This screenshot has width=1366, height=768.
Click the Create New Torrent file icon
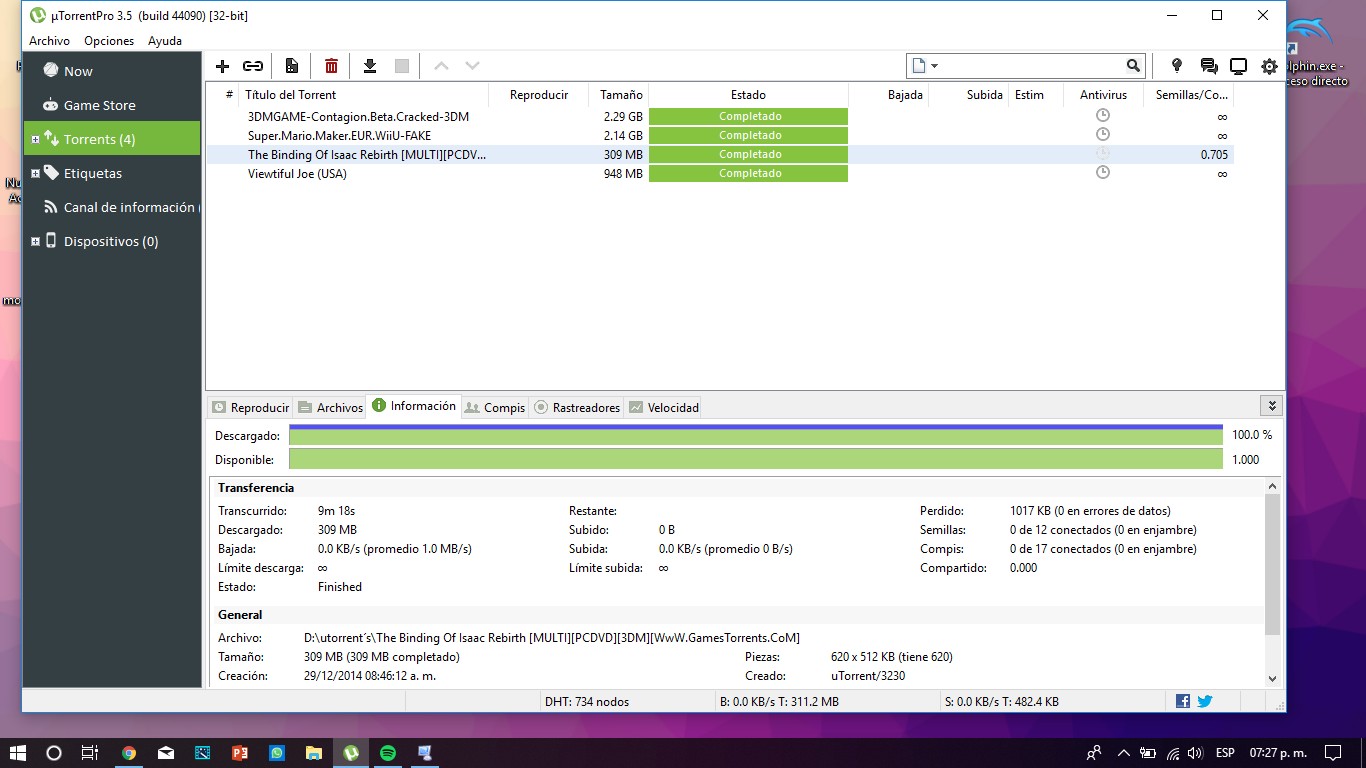point(292,66)
